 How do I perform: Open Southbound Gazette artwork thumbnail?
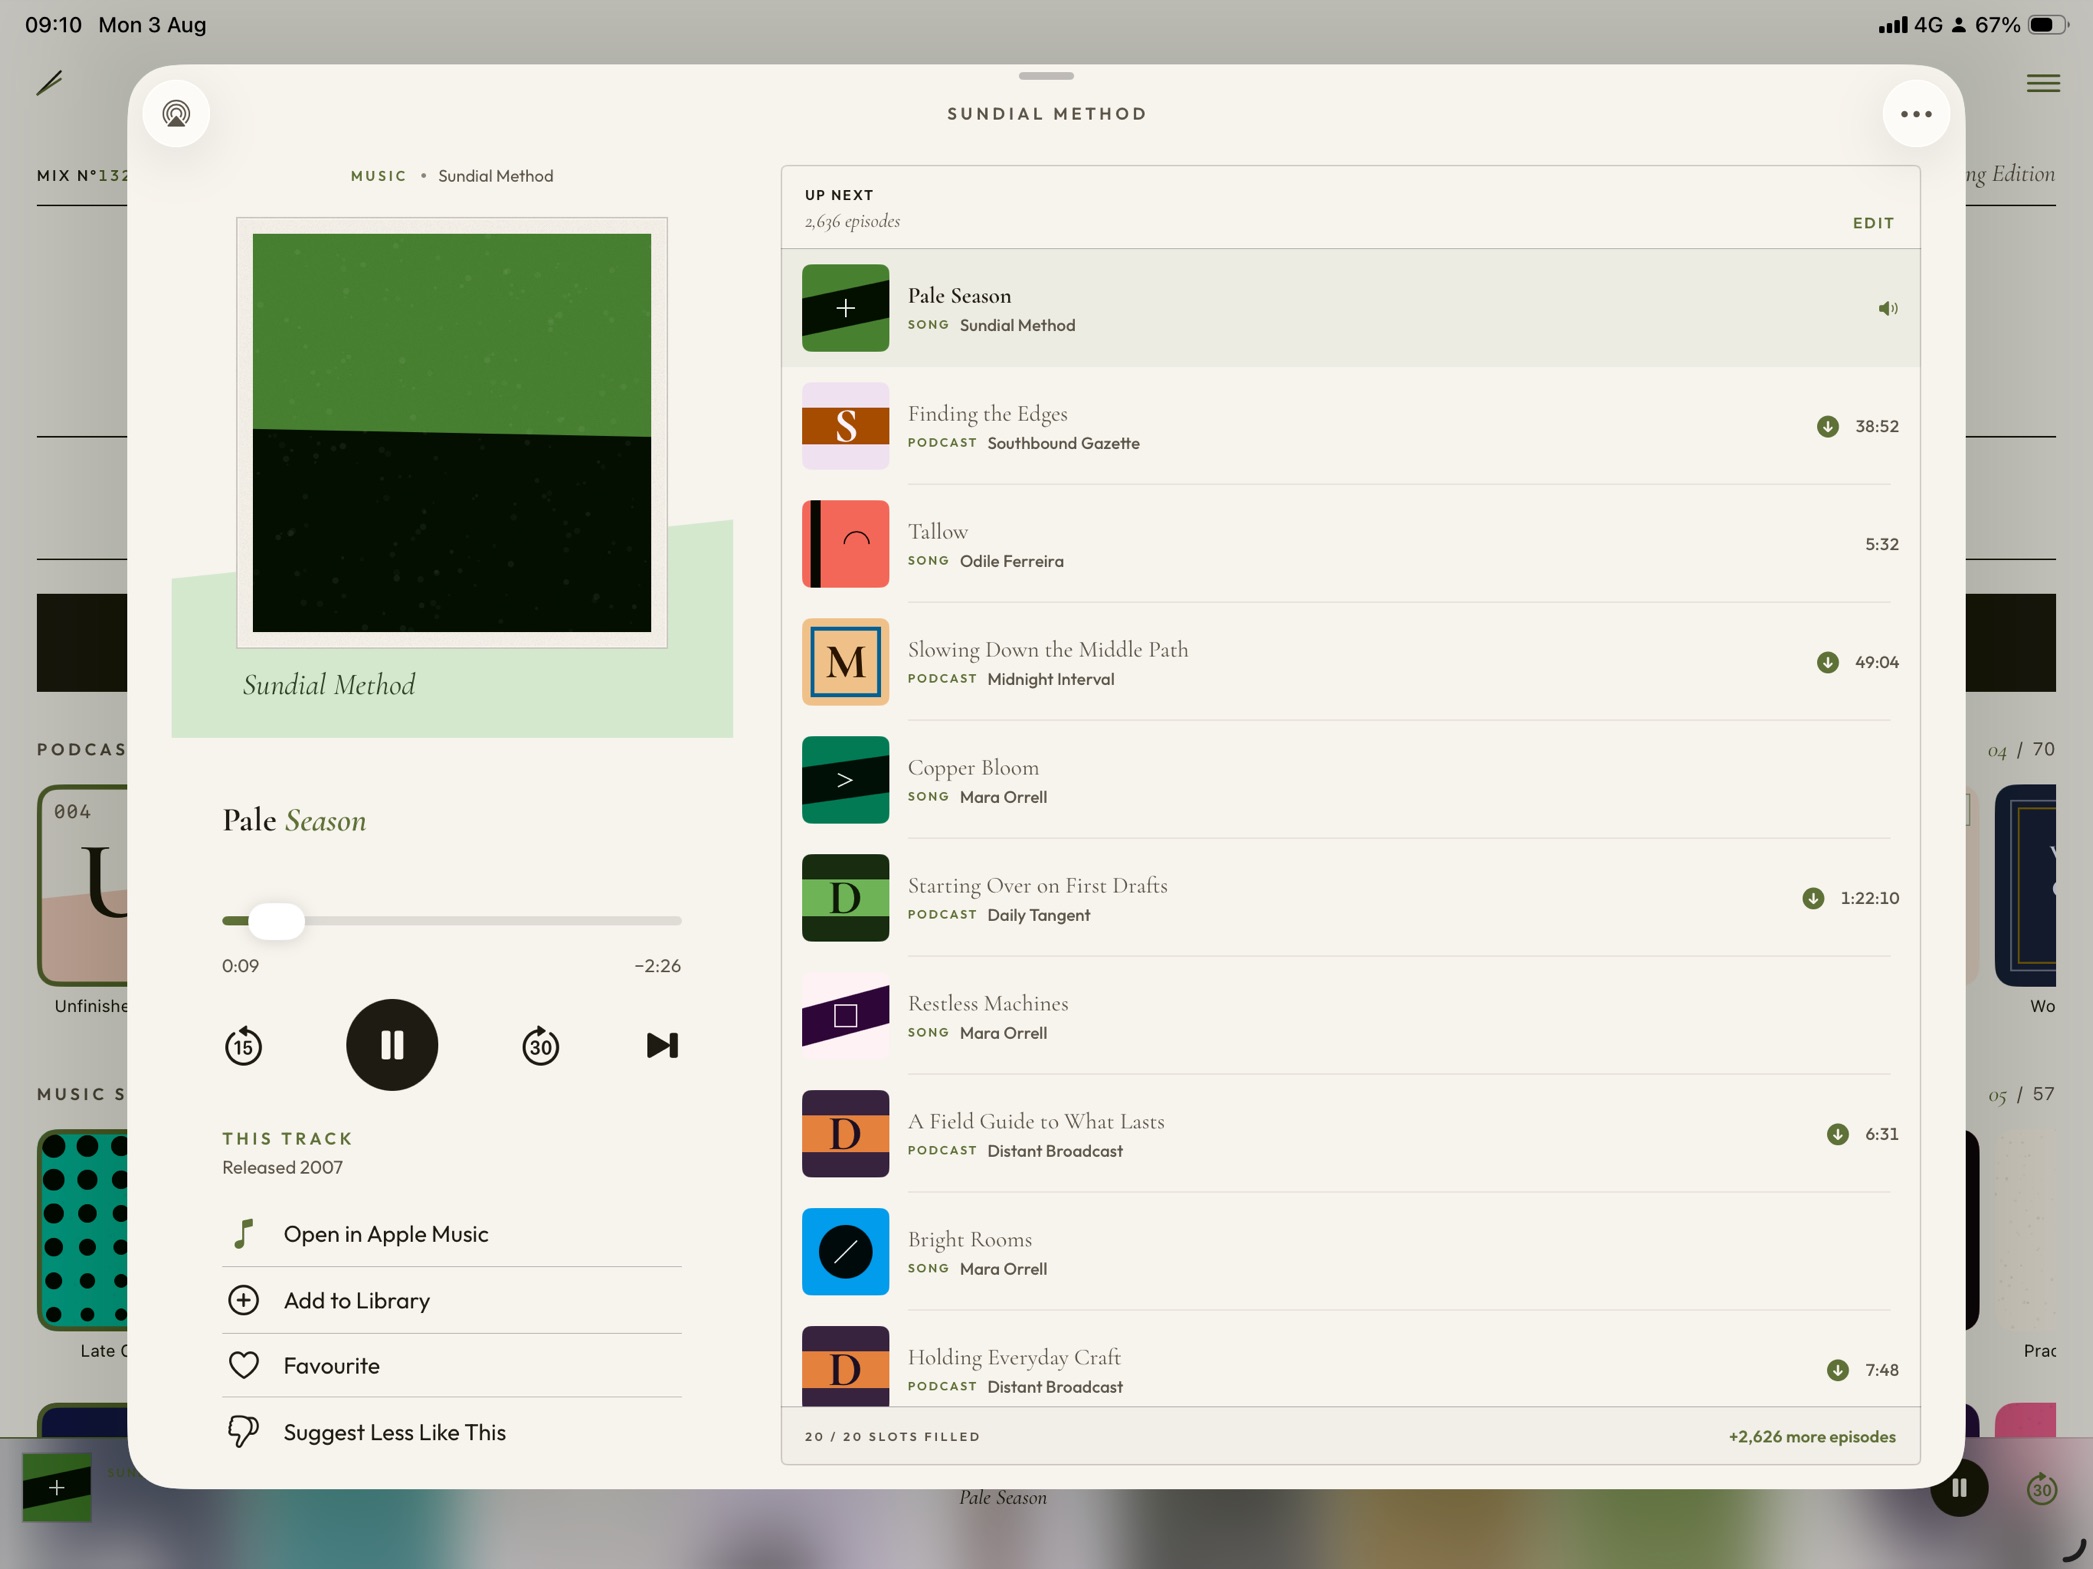845,426
